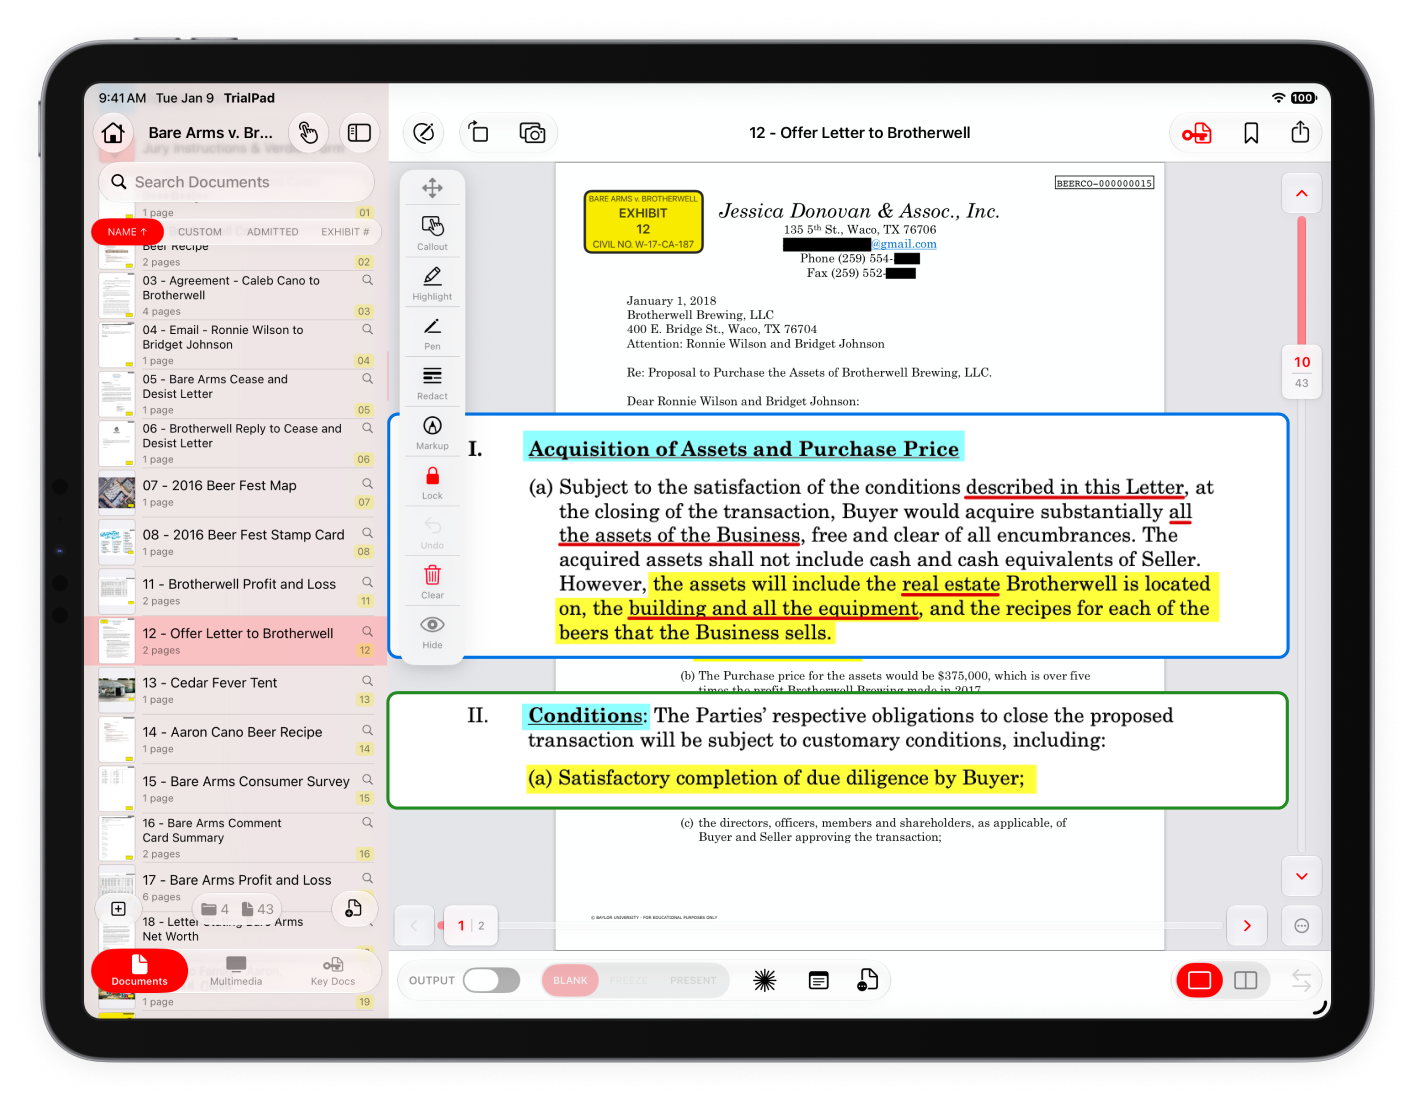Screen dimensions: 1415x1110
Task: Switch to the Multimedia tab
Action: pos(236,971)
